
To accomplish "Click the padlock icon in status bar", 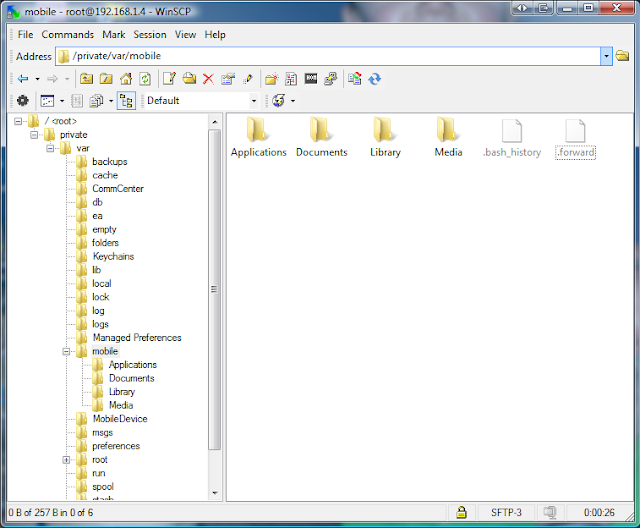I will 461,512.
